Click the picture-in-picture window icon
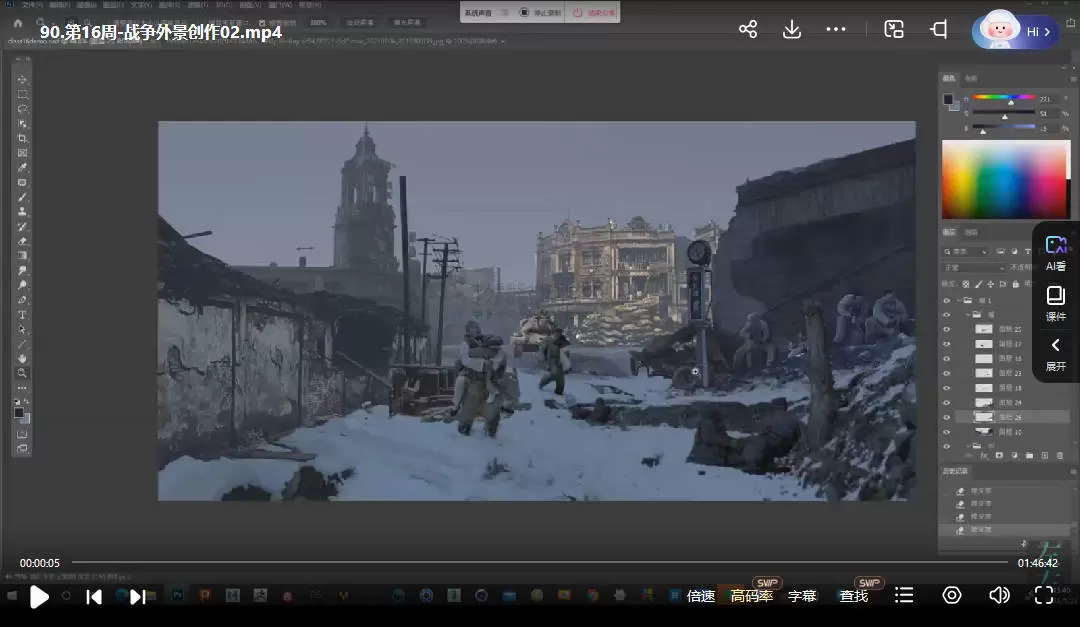Image resolution: width=1080 pixels, height=627 pixels. 894,29
